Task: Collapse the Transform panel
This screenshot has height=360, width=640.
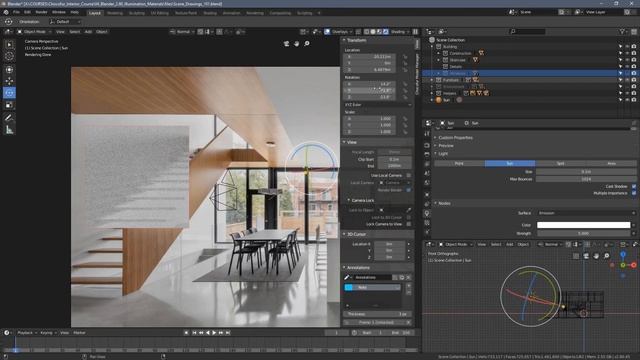Action: pos(344,40)
